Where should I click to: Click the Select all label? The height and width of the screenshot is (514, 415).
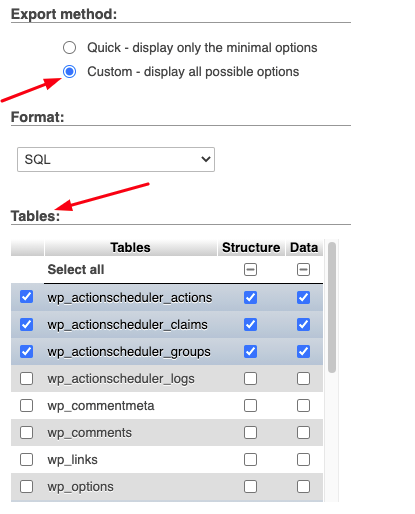(x=76, y=269)
